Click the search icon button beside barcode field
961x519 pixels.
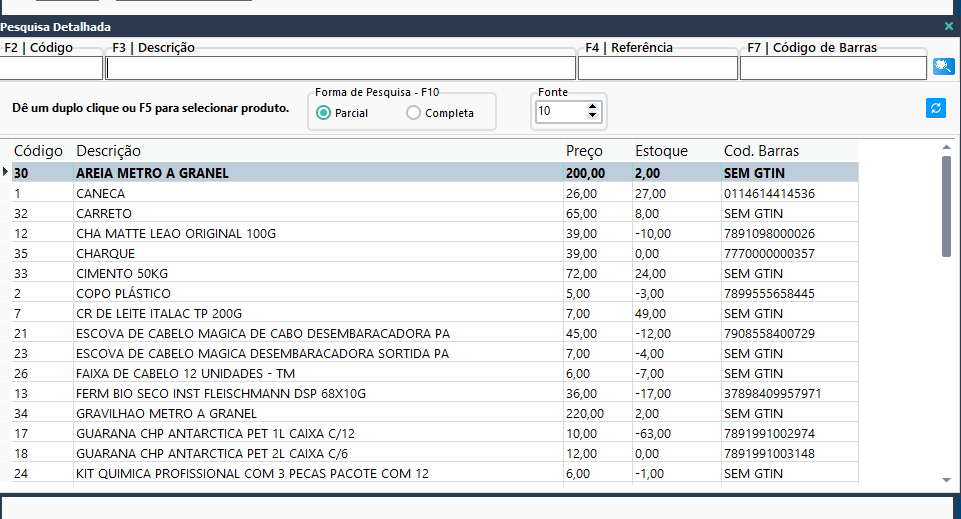point(943,66)
